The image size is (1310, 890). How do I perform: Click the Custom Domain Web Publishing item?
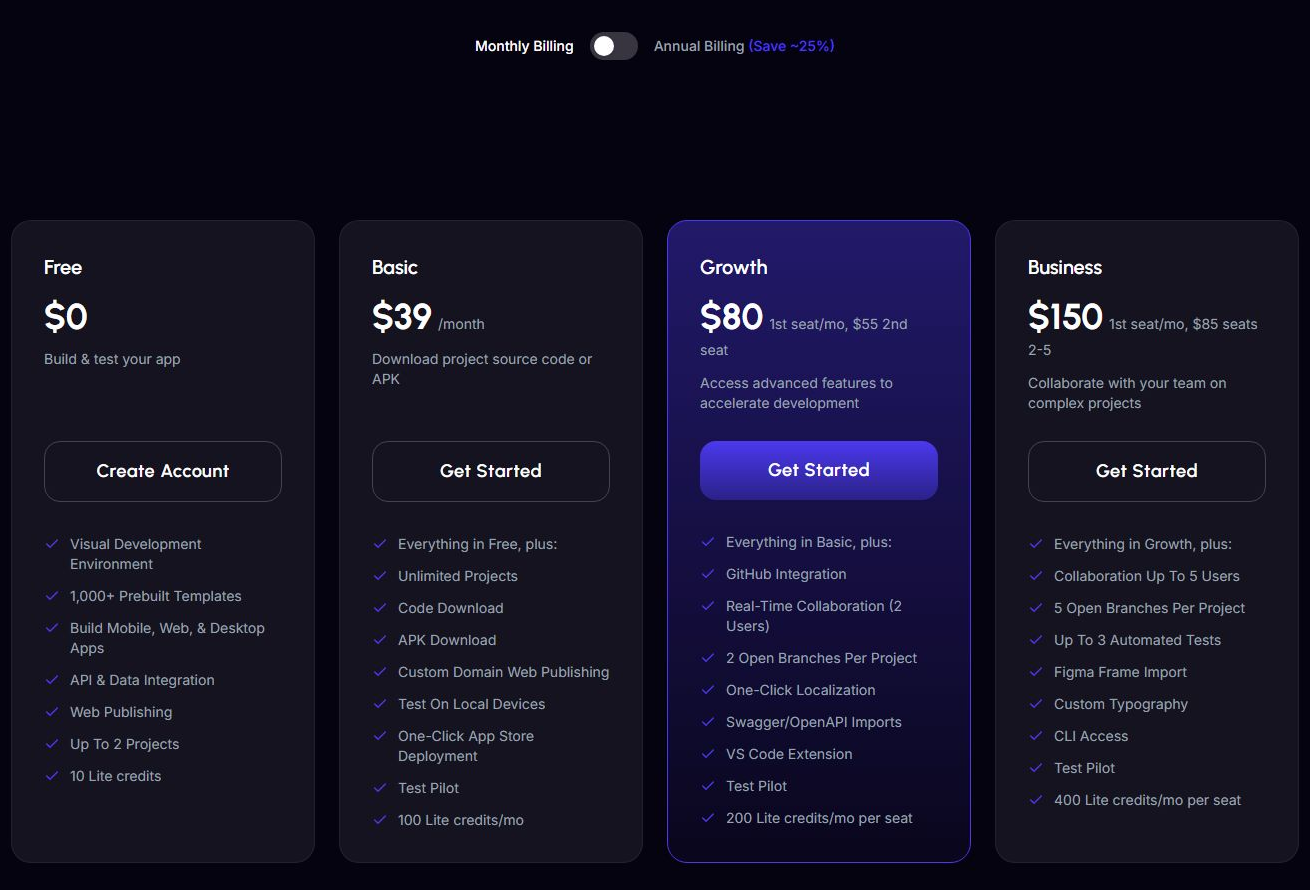click(503, 672)
